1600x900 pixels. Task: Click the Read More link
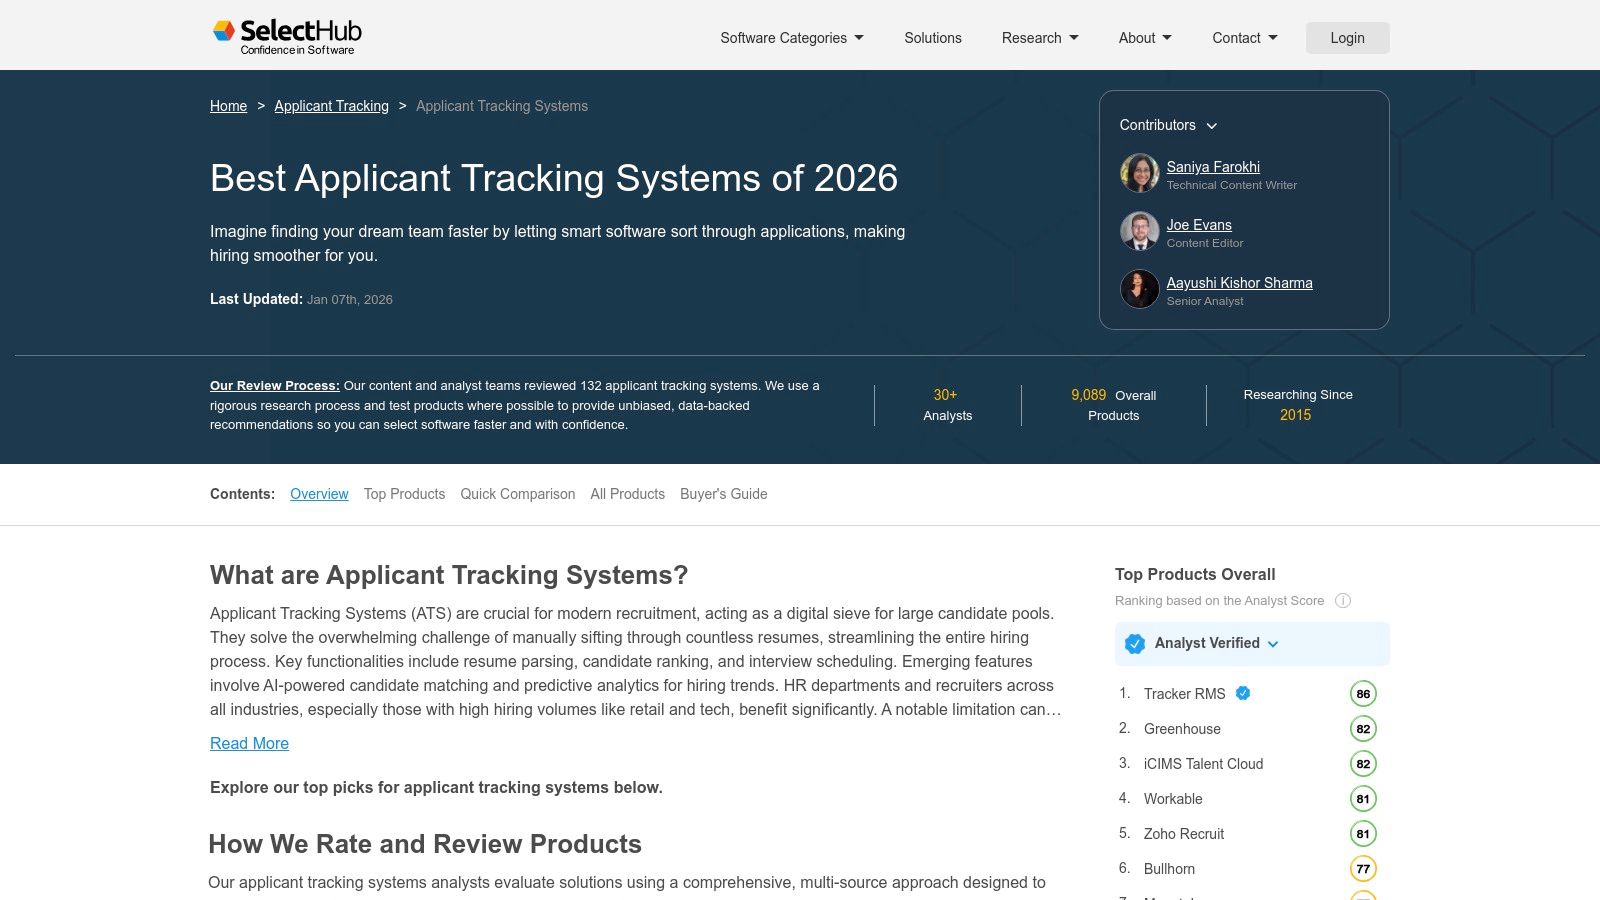click(248, 743)
